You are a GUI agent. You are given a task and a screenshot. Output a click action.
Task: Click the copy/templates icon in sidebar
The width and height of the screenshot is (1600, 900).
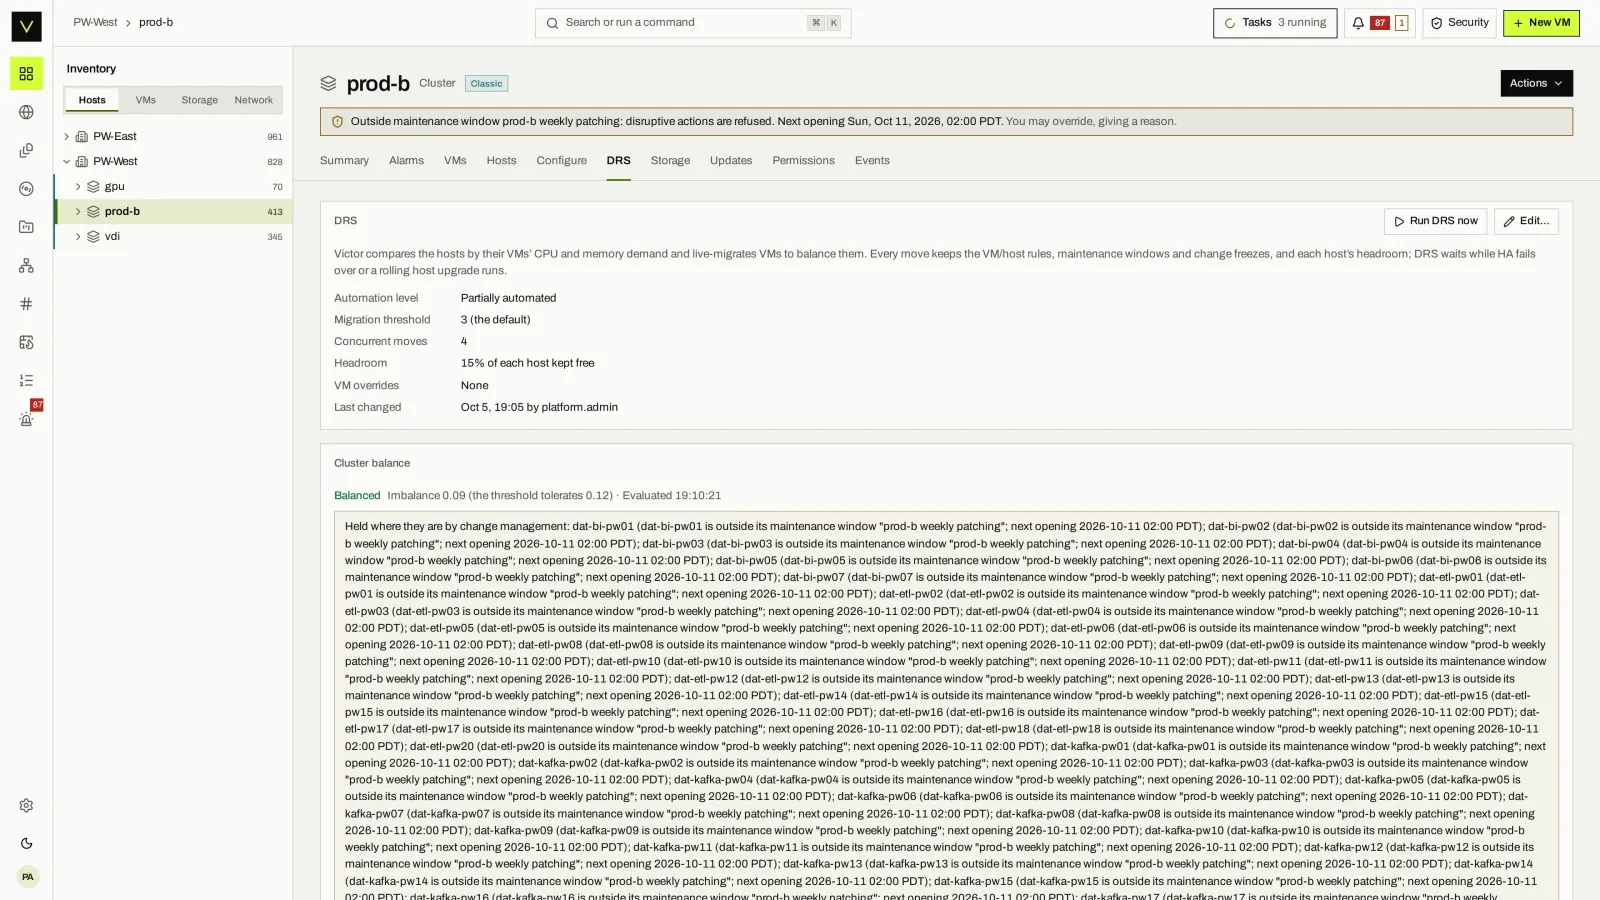(x=26, y=150)
